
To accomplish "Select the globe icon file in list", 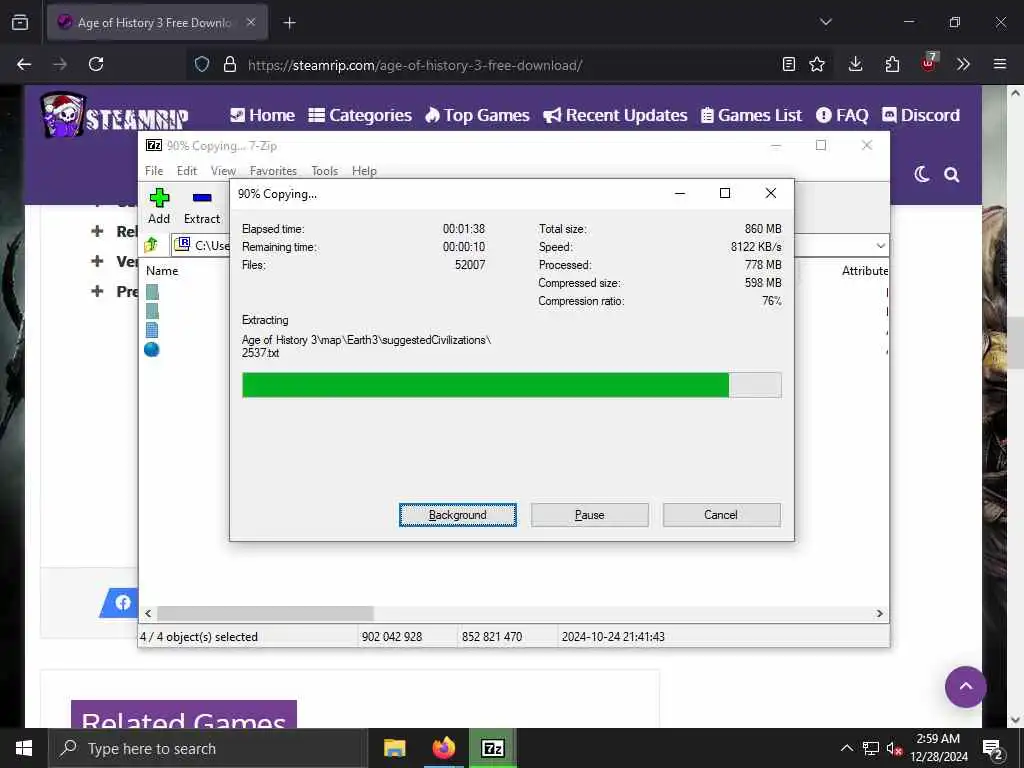I will 152,349.
